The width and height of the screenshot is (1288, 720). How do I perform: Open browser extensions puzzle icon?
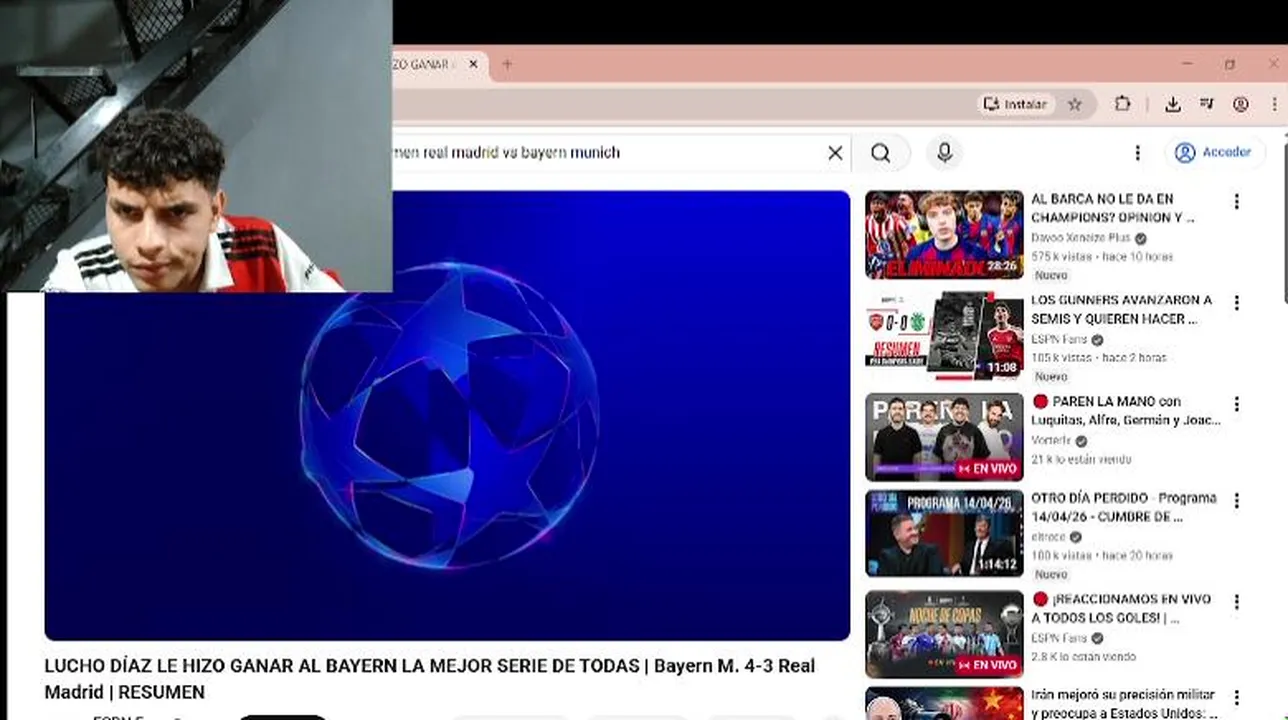(1122, 104)
